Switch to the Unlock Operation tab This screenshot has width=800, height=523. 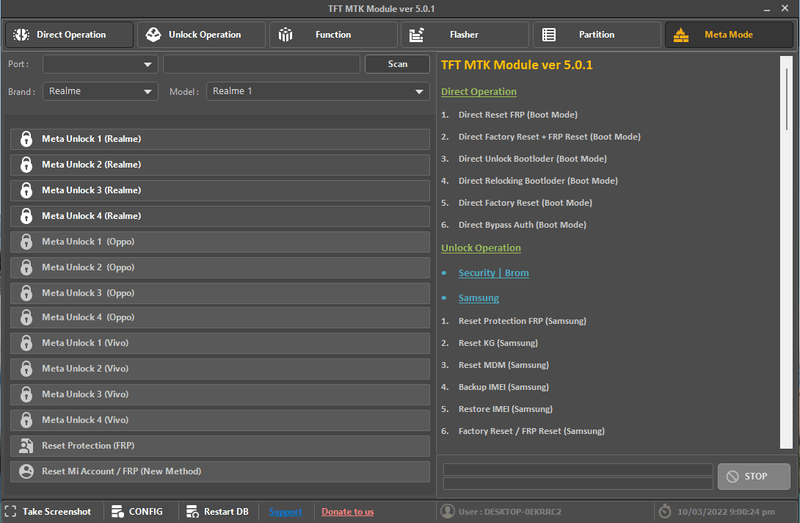[x=201, y=35]
